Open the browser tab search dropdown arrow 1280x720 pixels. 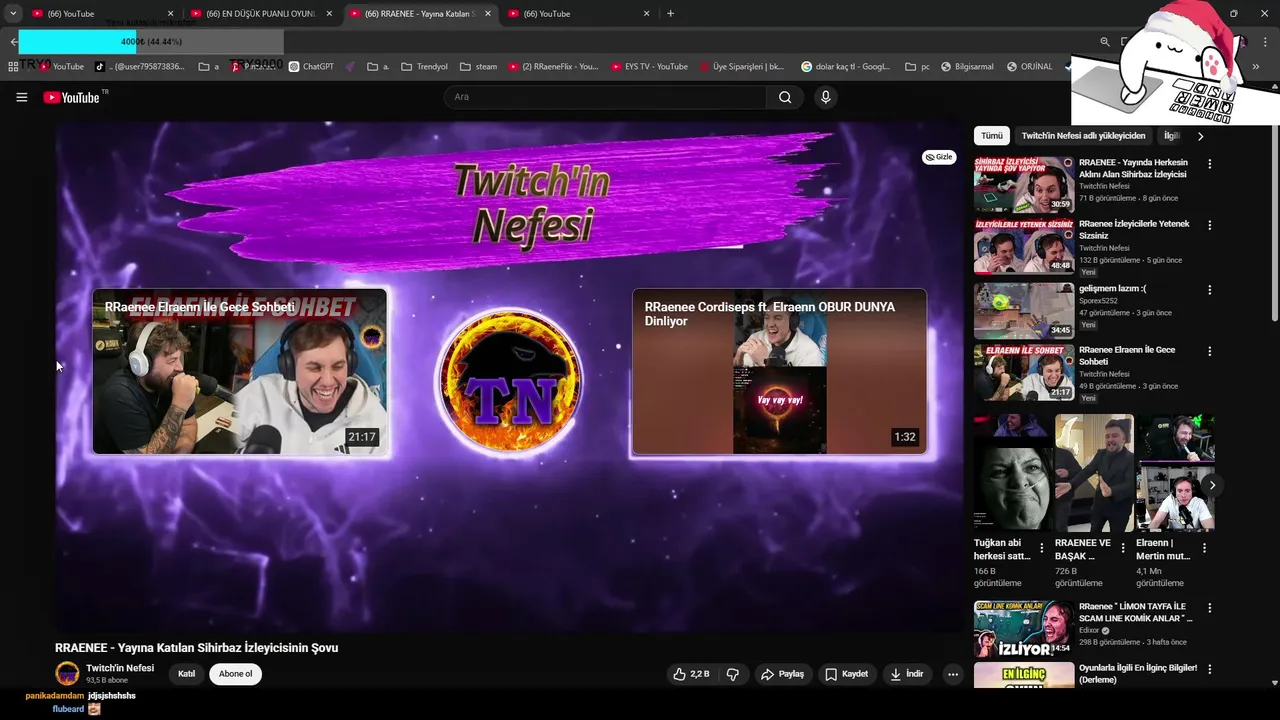coord(13,13)
